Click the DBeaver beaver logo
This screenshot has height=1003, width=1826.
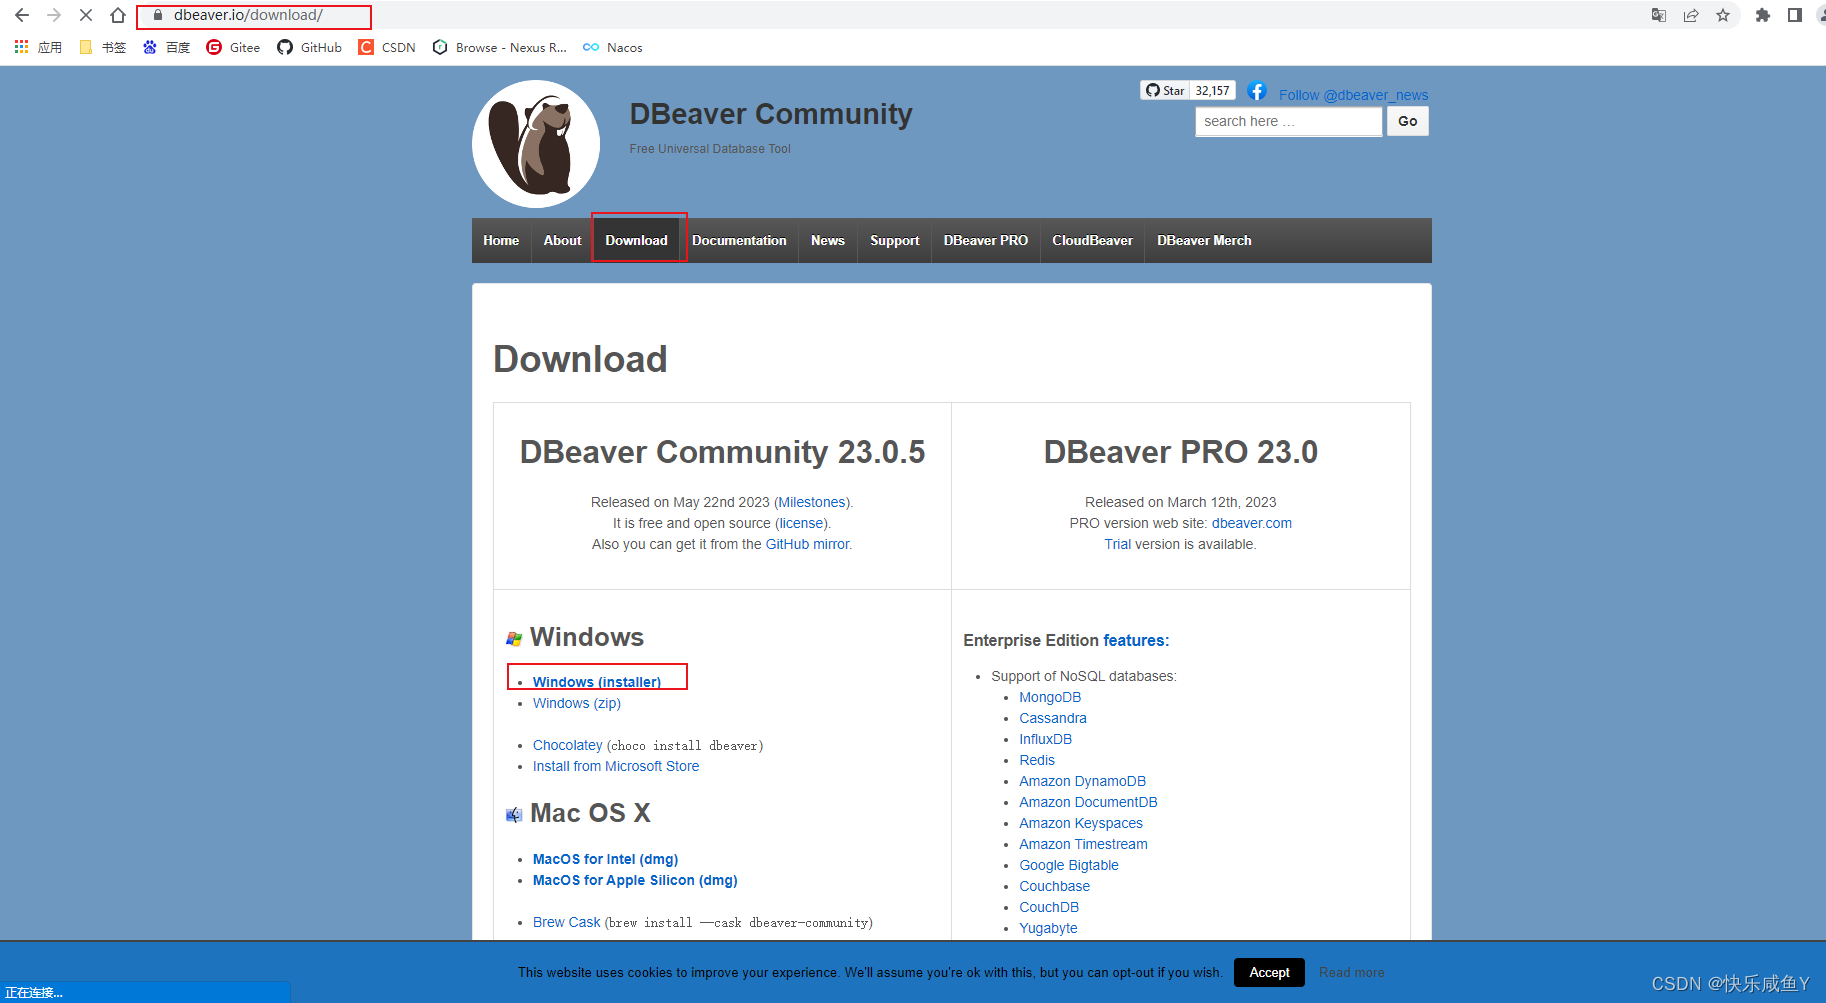[x=536, y=144]
